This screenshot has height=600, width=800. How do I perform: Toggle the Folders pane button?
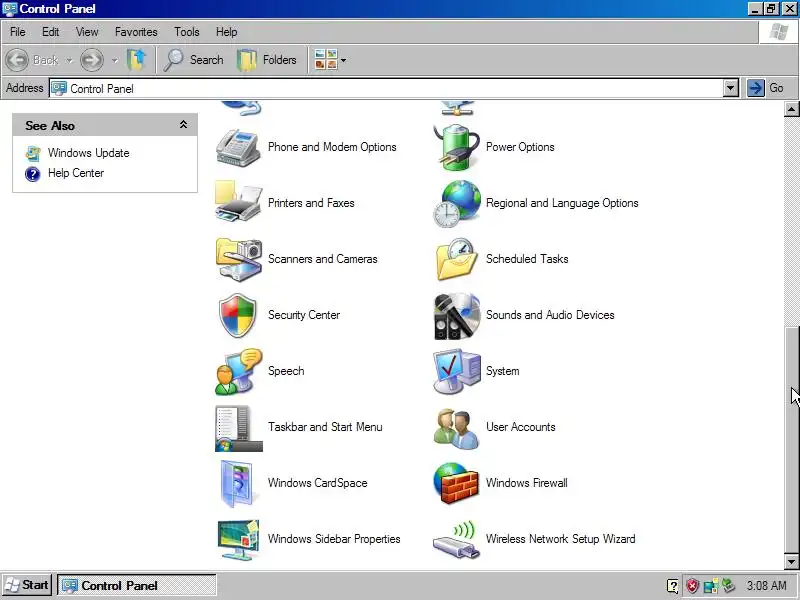pyautogui.click(x=267, y=60)
